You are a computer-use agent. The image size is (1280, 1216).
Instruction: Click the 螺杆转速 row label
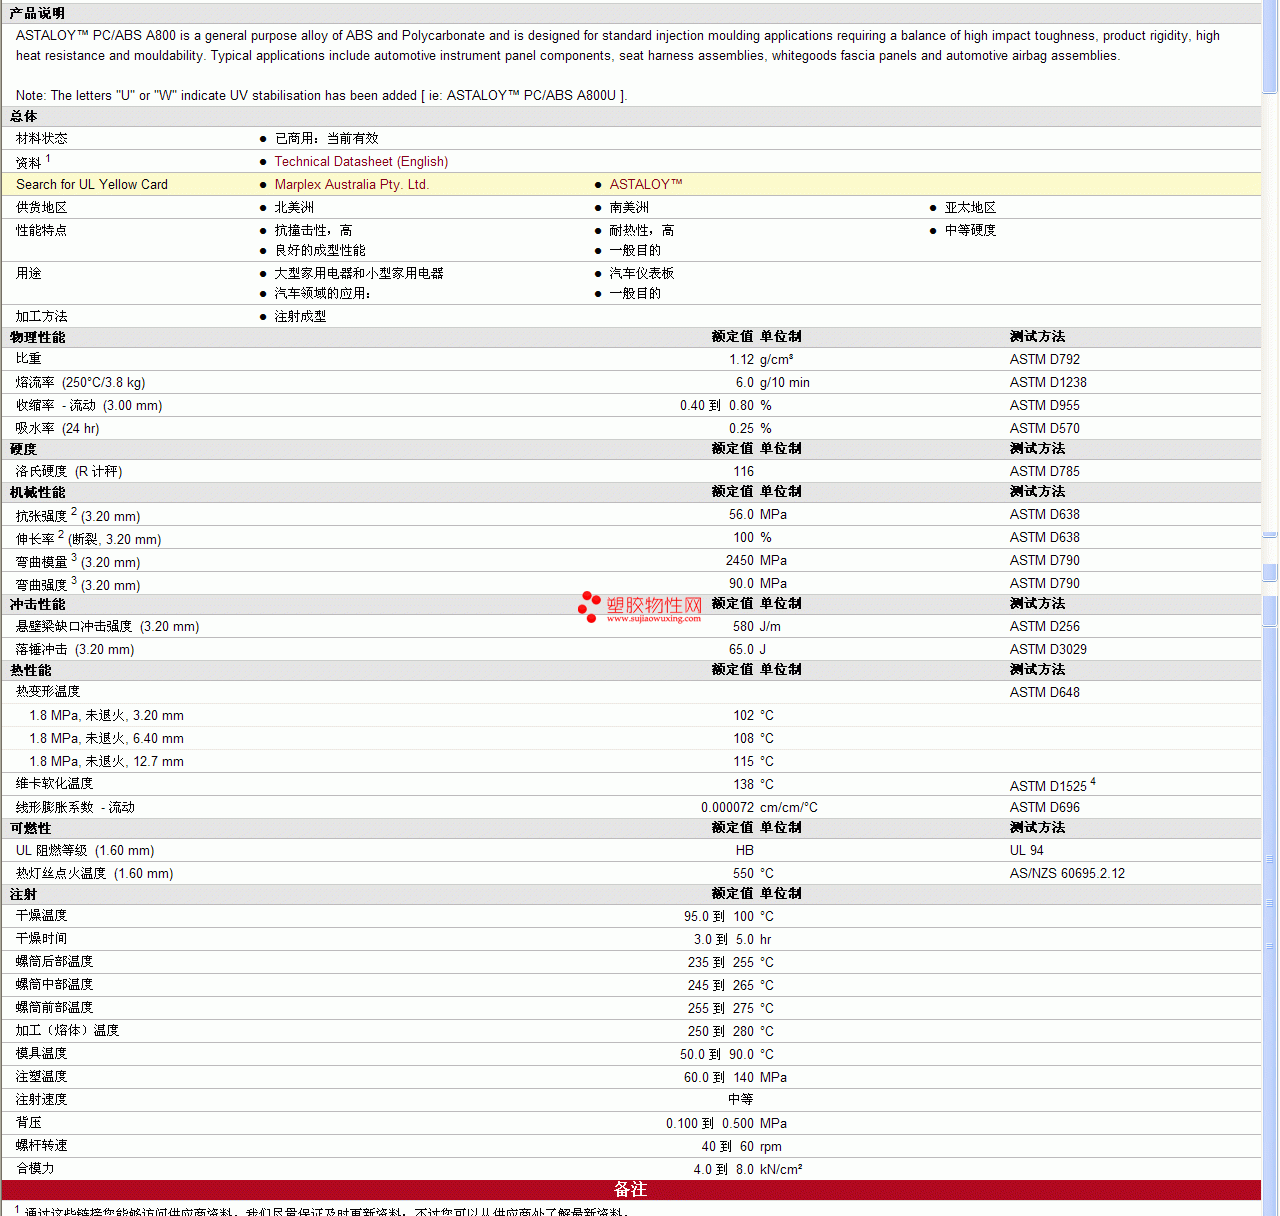42,1145
